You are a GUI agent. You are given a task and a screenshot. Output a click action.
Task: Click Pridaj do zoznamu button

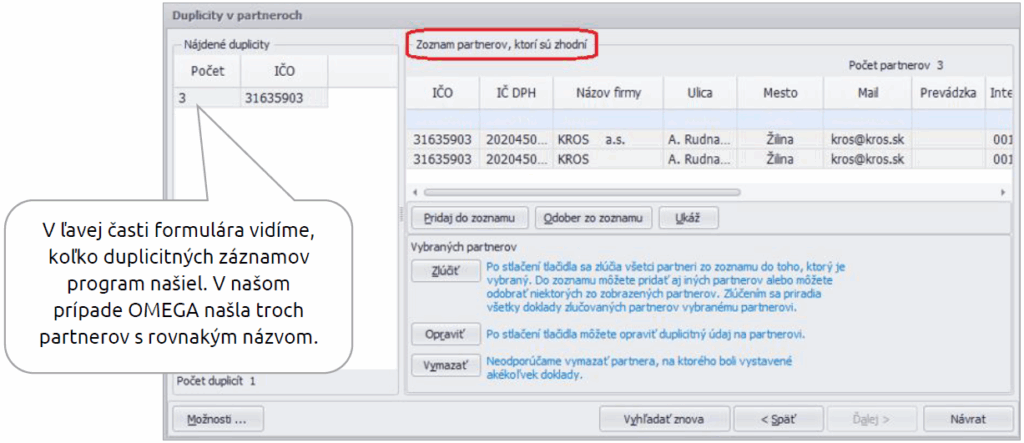[x=468, y=217]
